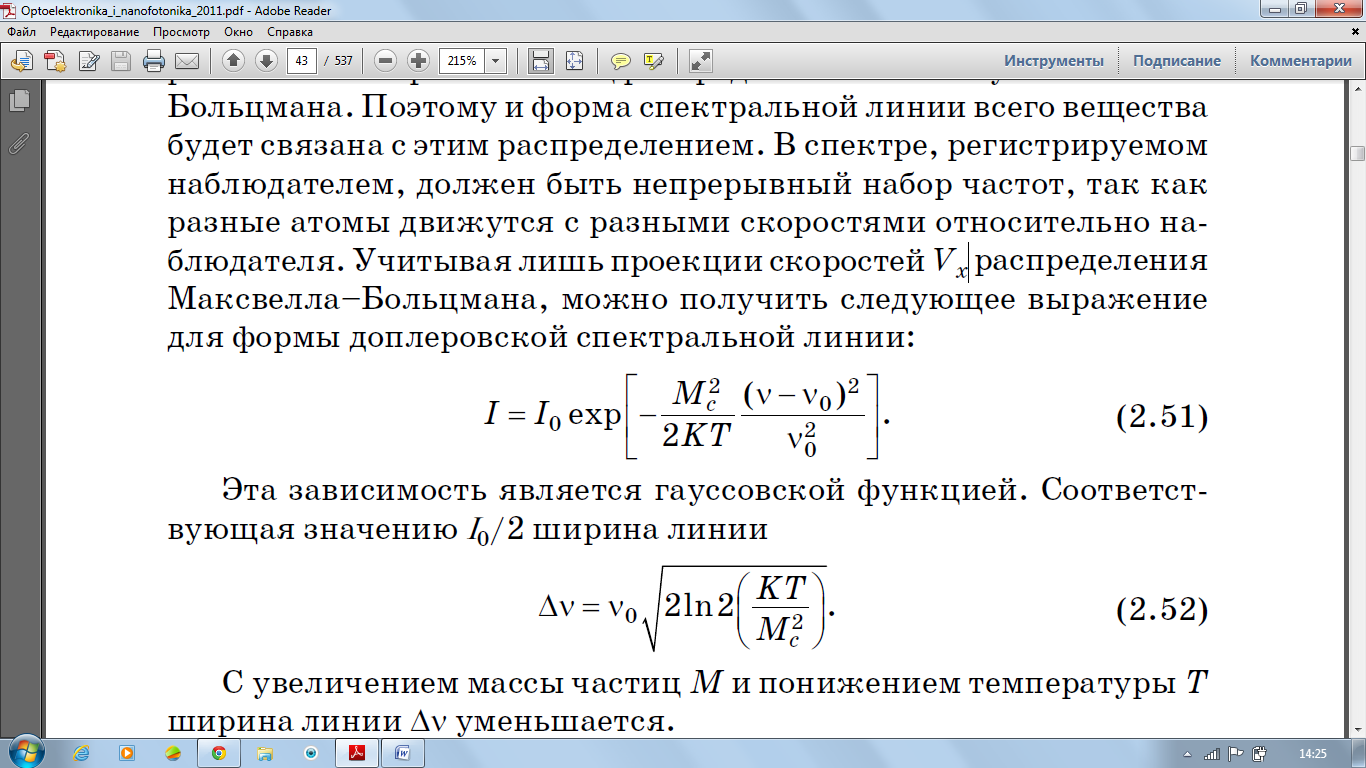This screenshot has height=768, width=1366.
Task: Click the Create PDF online icon
Action: pos(55,61)
